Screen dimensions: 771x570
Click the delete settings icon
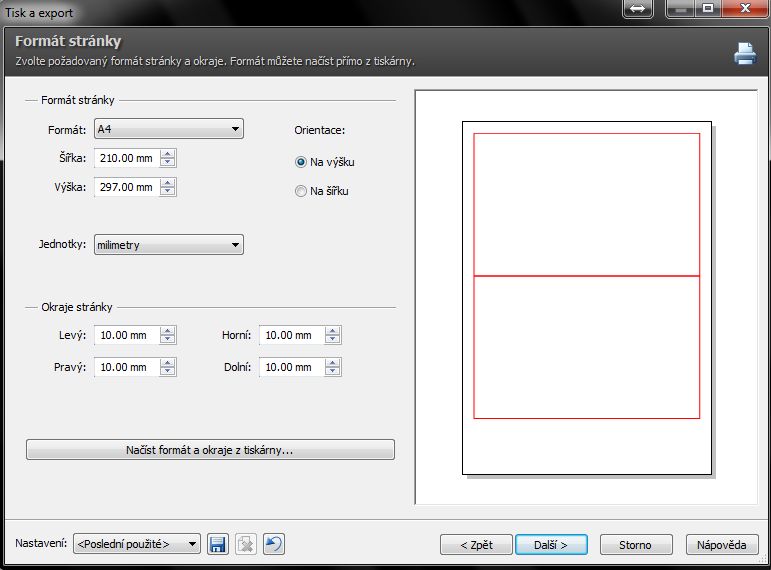[245, 544]
